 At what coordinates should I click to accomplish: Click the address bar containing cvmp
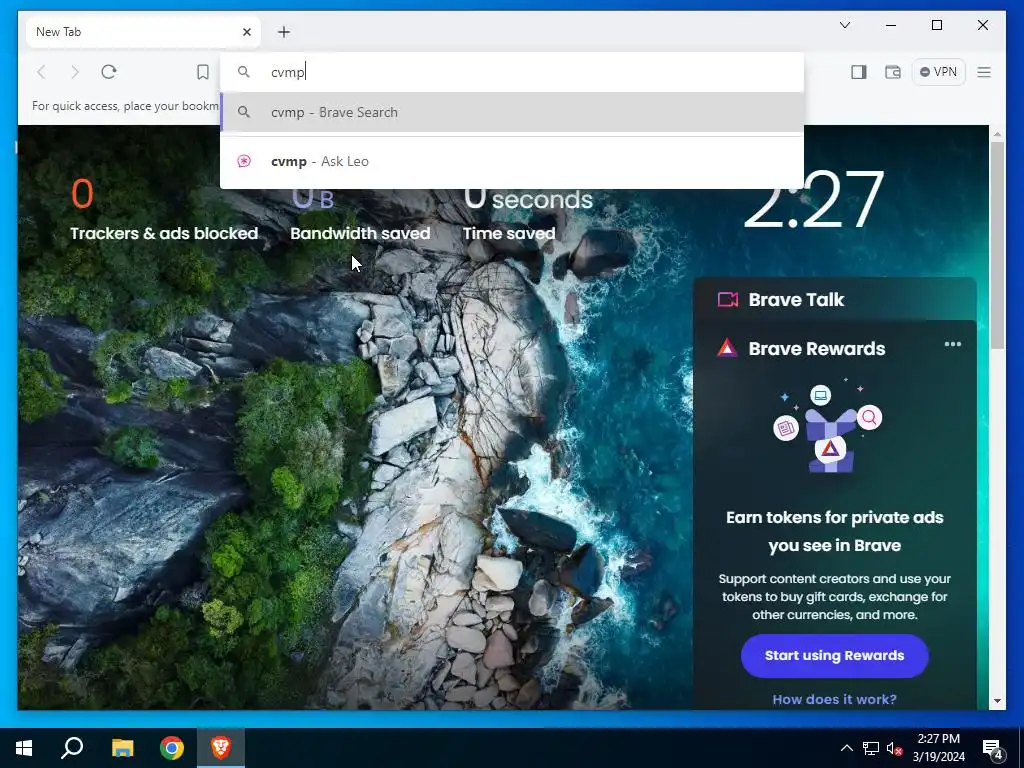(x=512, y=72)
